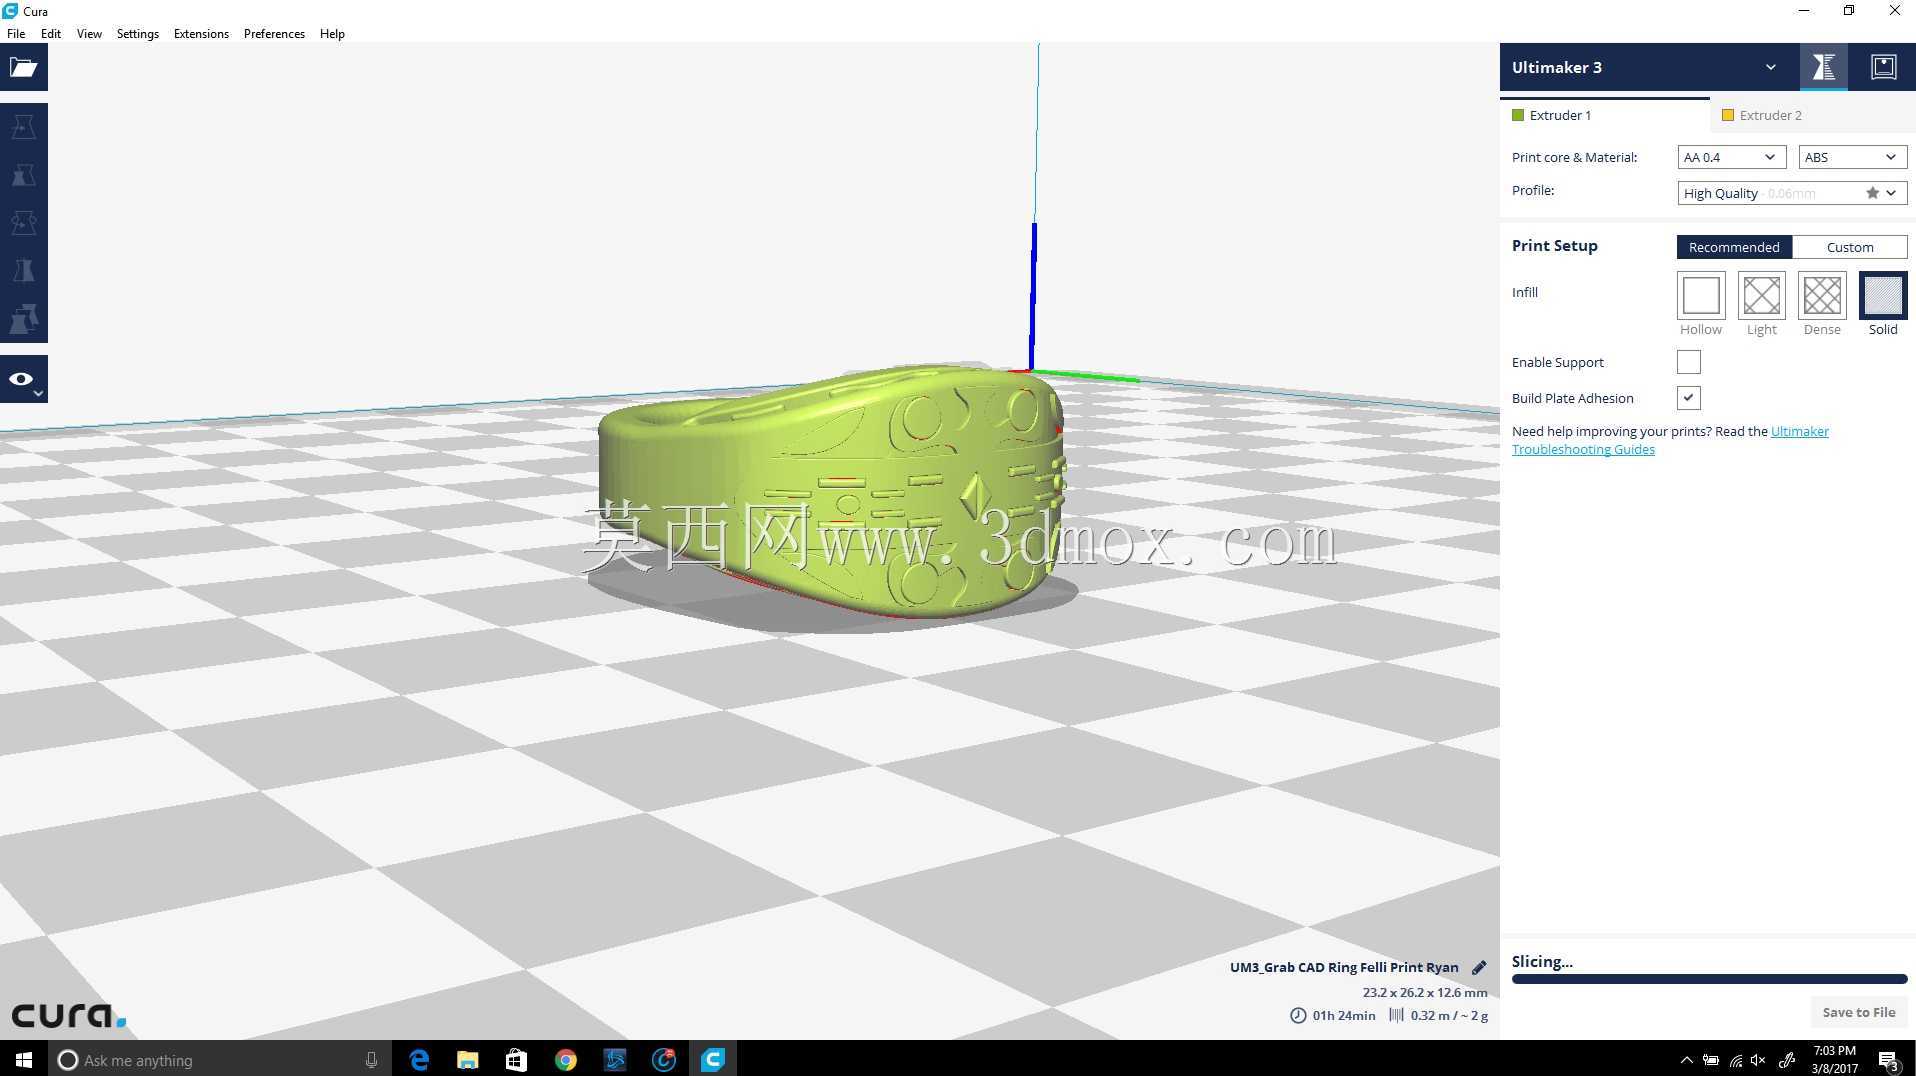Switch to the Prepare print settings icon
Screen dimensions: 1916x1076
coord(1823,67)
